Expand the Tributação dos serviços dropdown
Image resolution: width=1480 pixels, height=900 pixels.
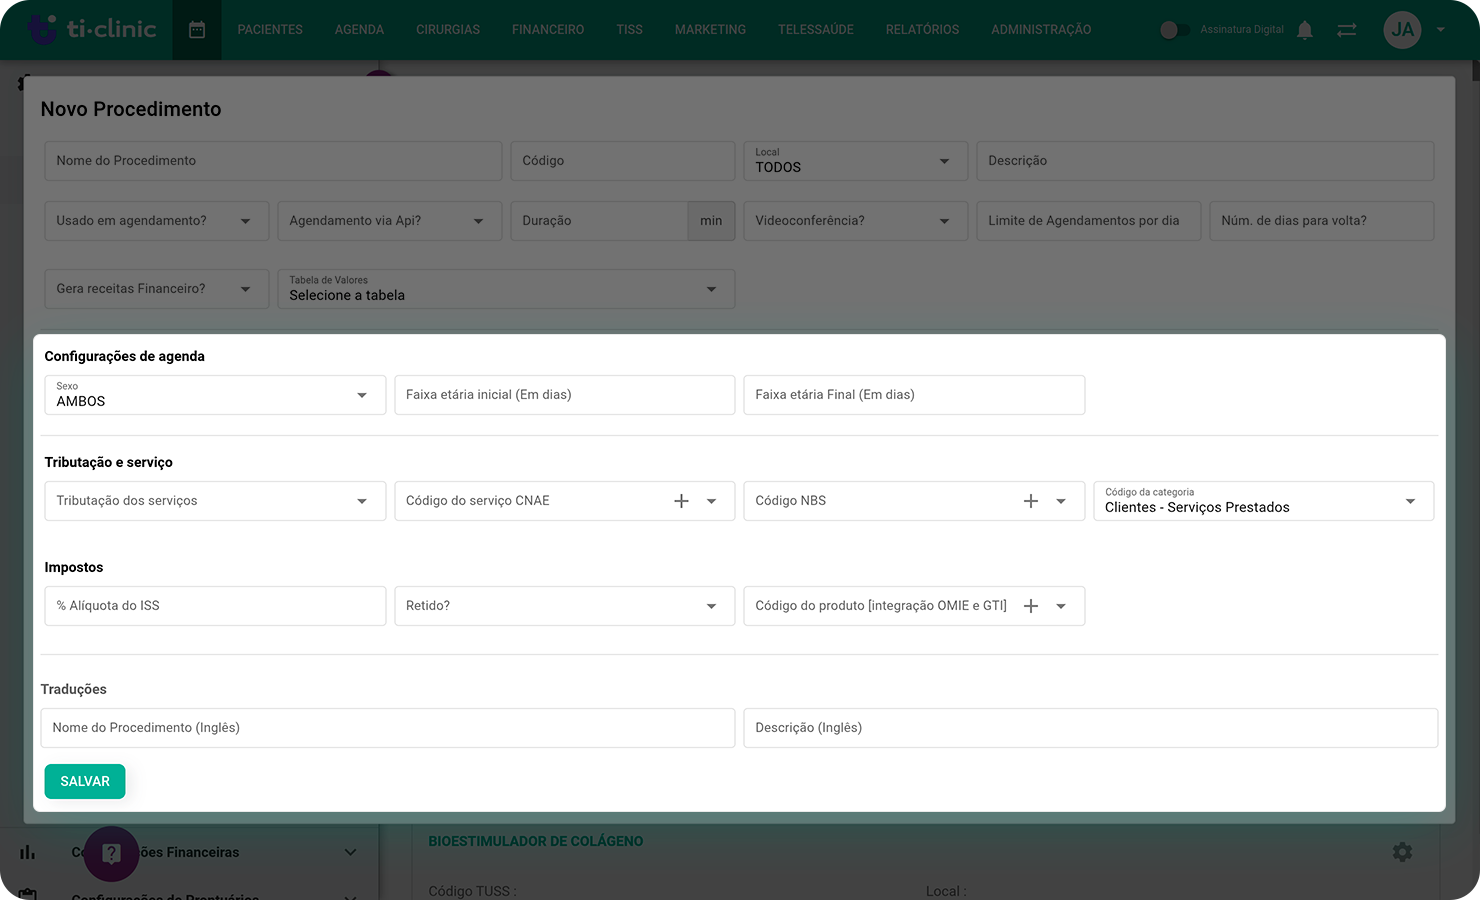click(x=215, y=501)
